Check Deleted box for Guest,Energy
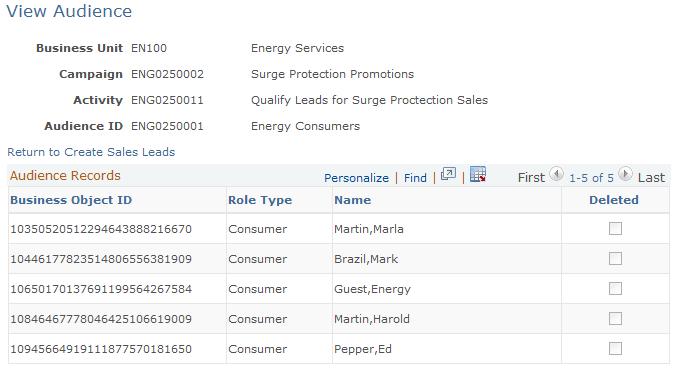The height and width of the screenshot is (370, 677). [x=615, y=288]
